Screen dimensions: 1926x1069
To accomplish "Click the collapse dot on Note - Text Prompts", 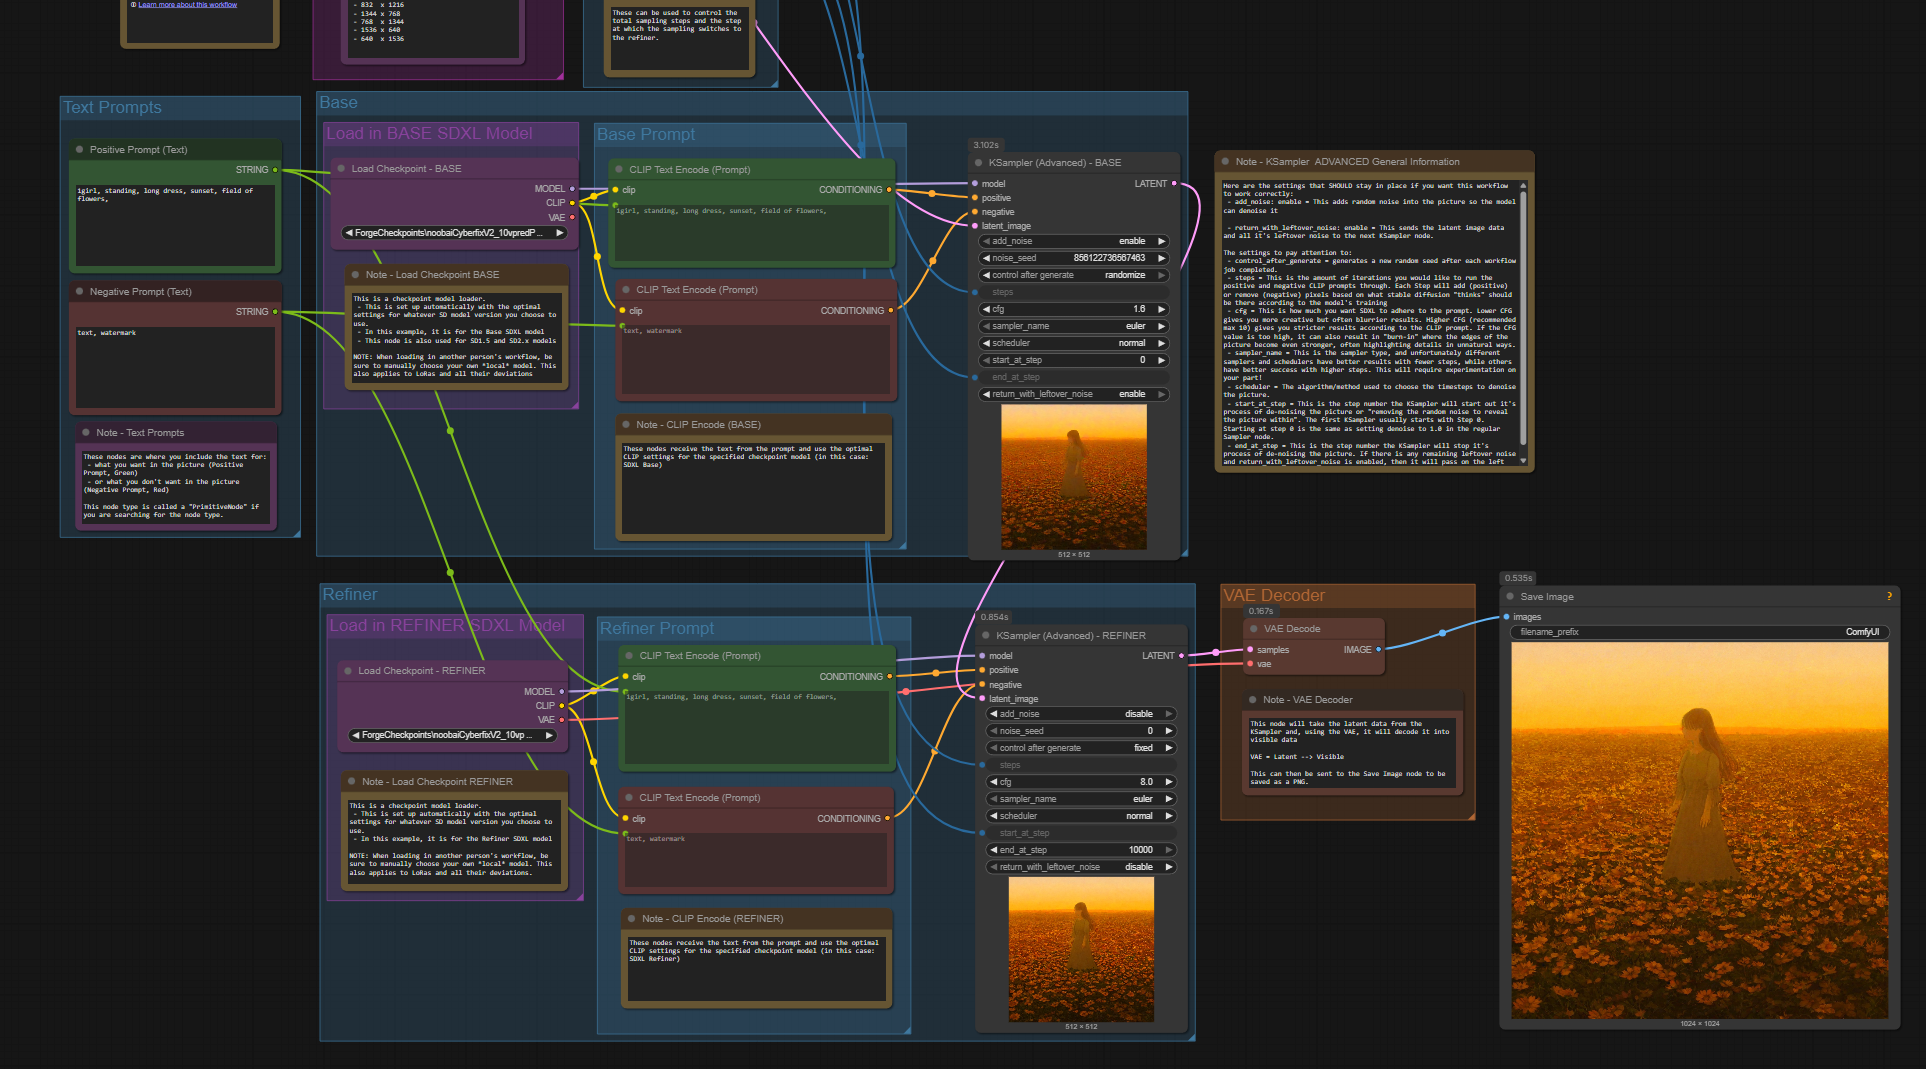I will click(x=86, y=433).
